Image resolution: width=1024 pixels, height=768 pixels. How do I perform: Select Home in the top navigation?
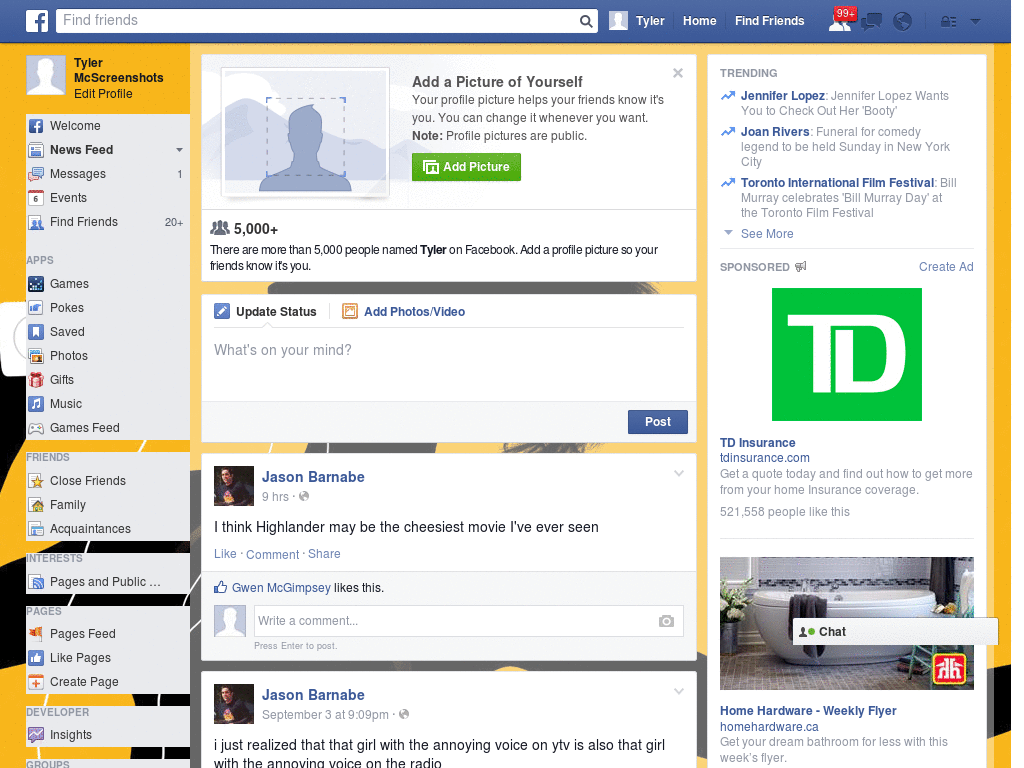coord(699,20)
